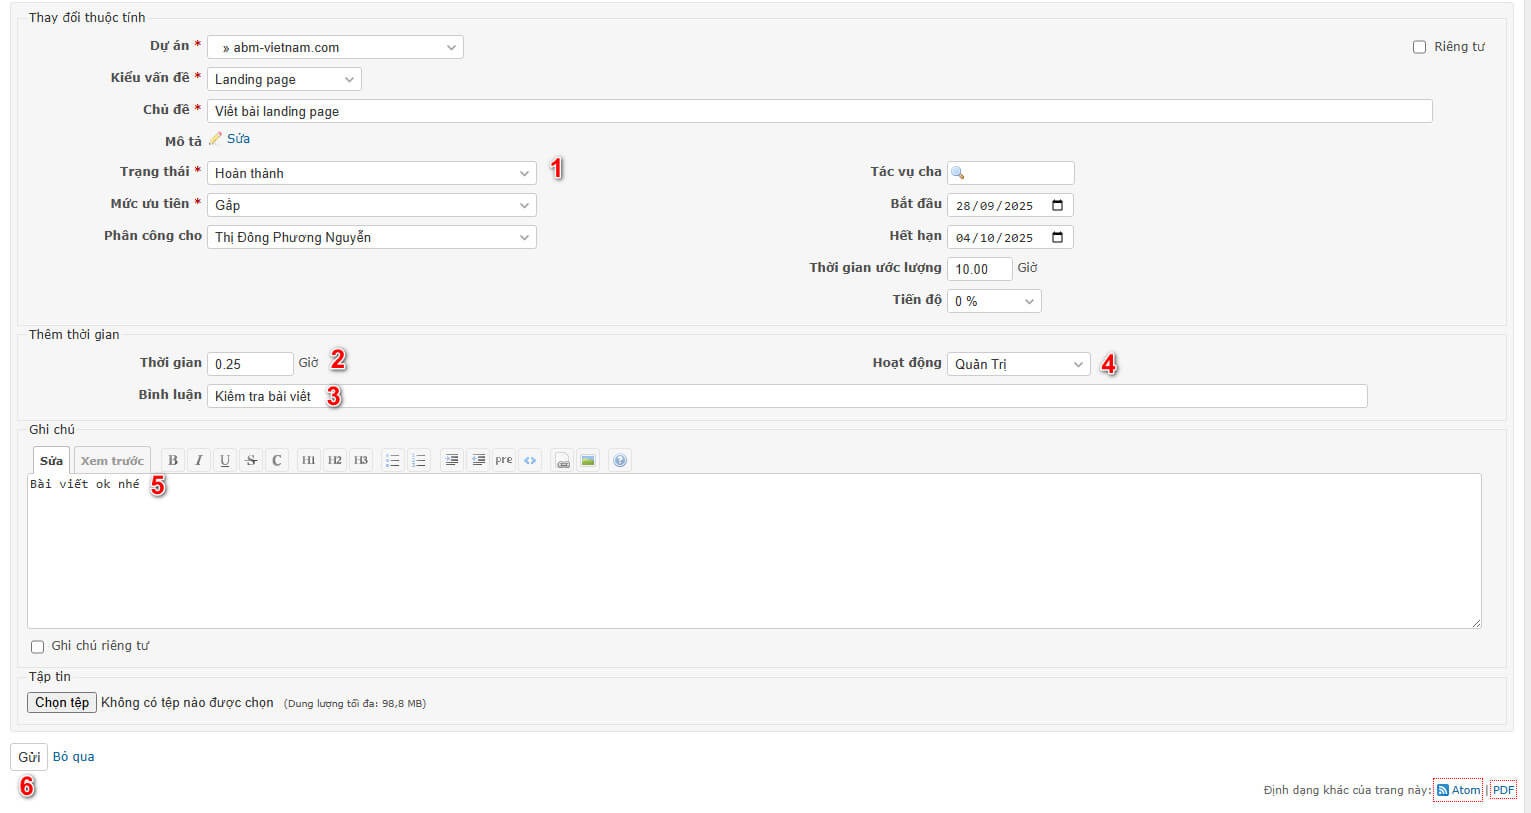Open the Trạng thái dropdown
The height and width of the screenshot is (813, 1531).
[371, 173]
